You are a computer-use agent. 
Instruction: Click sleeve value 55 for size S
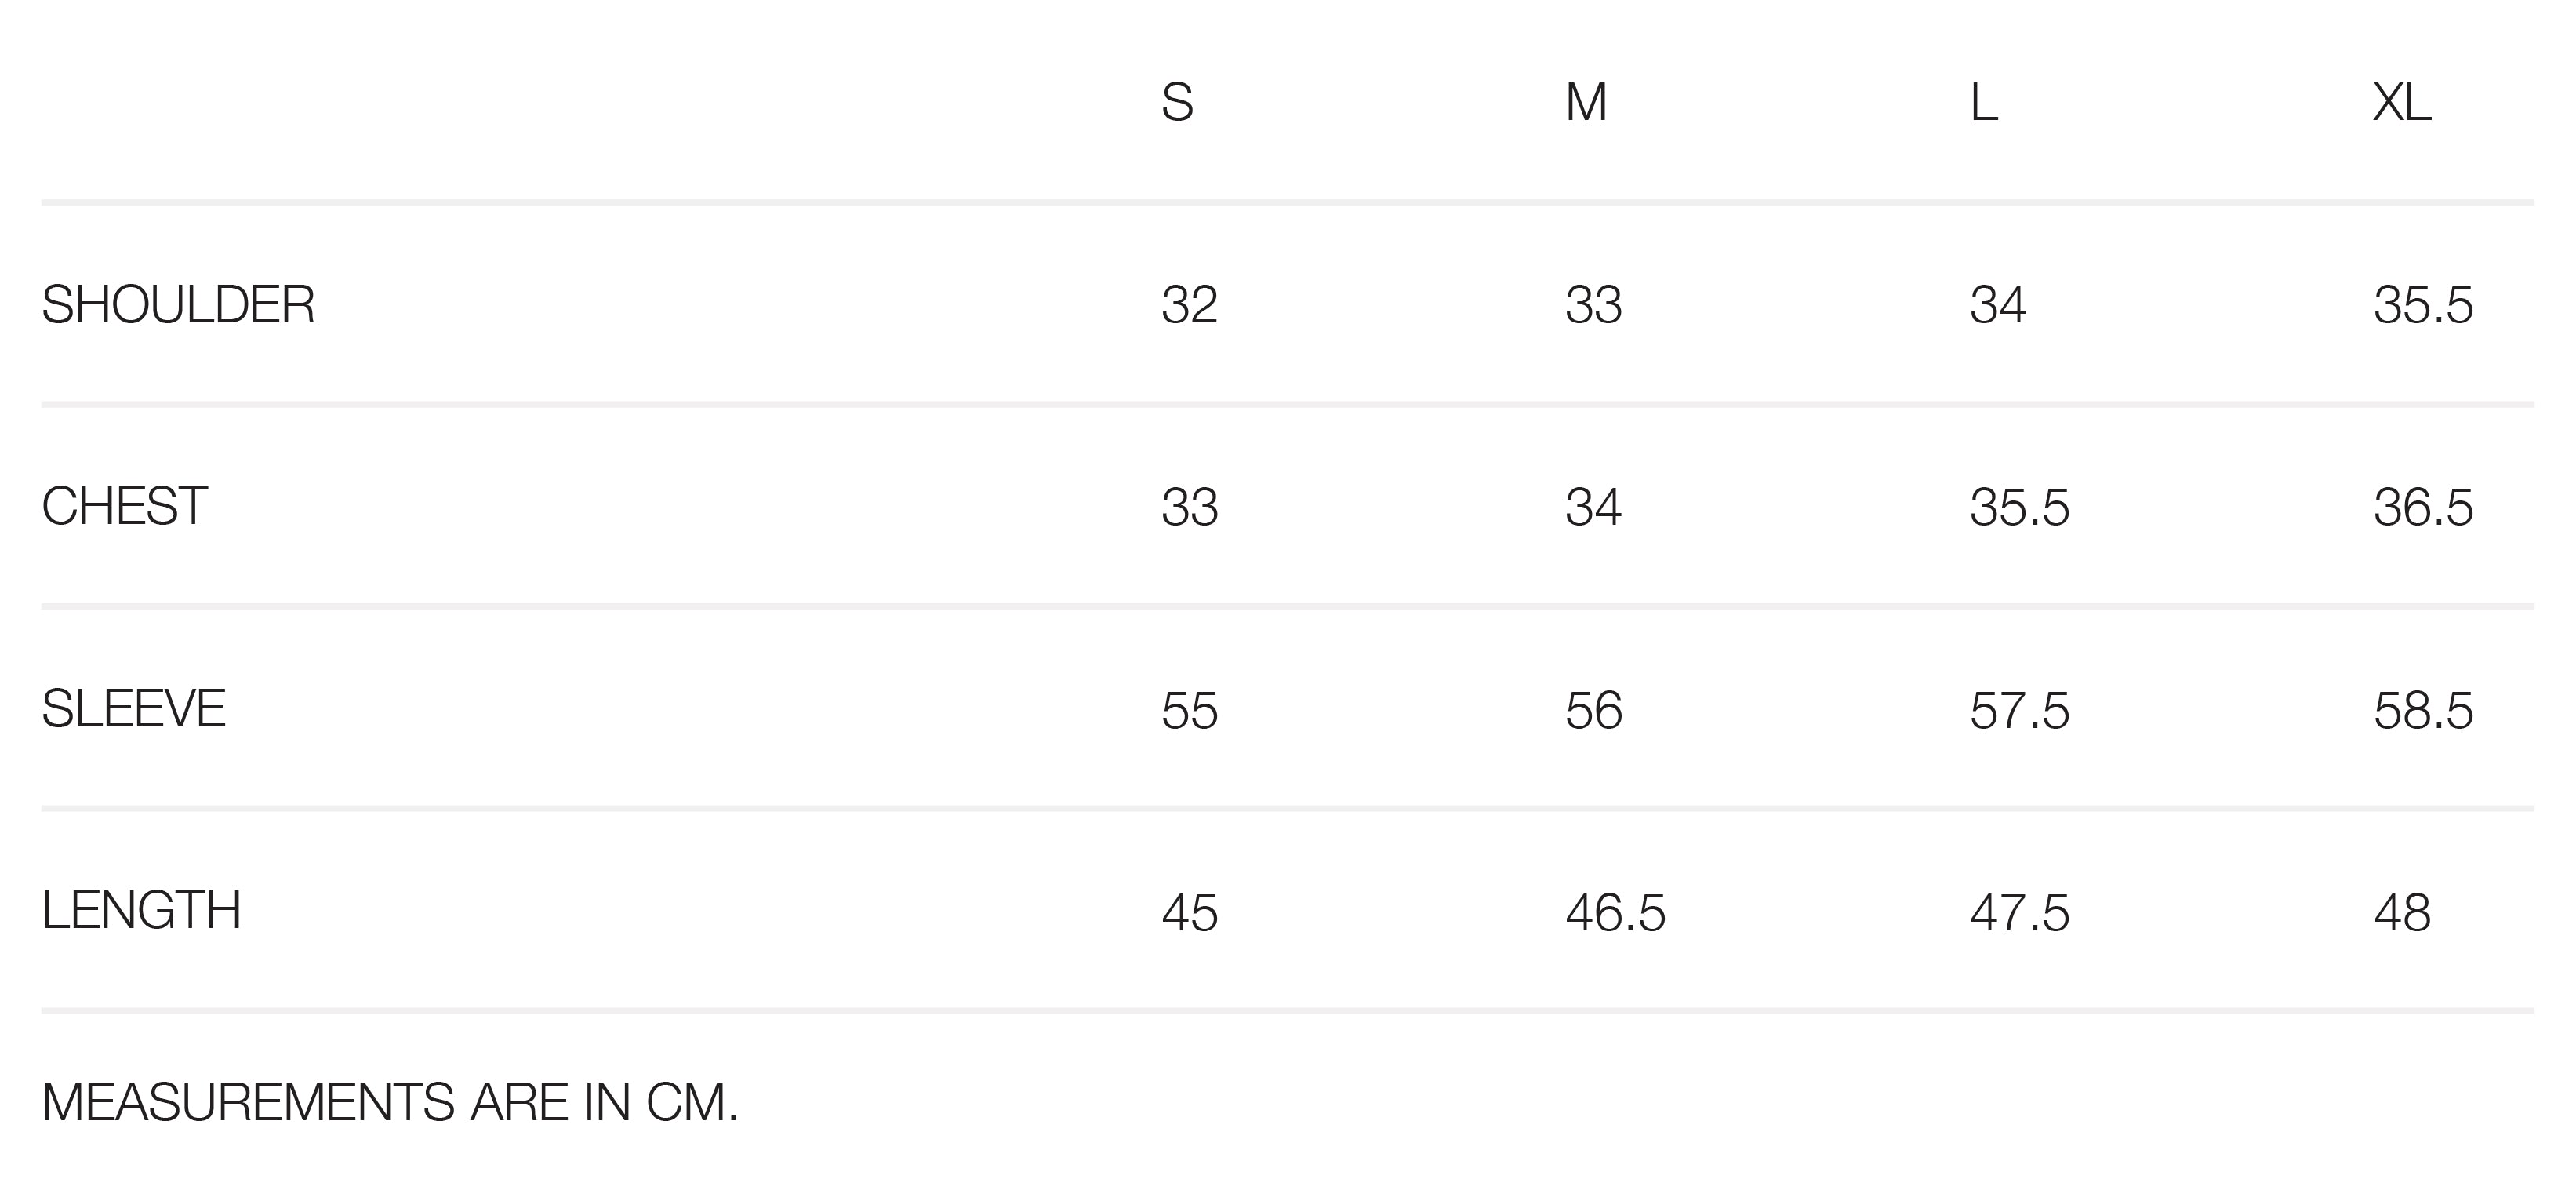(x=1189, y=711)
